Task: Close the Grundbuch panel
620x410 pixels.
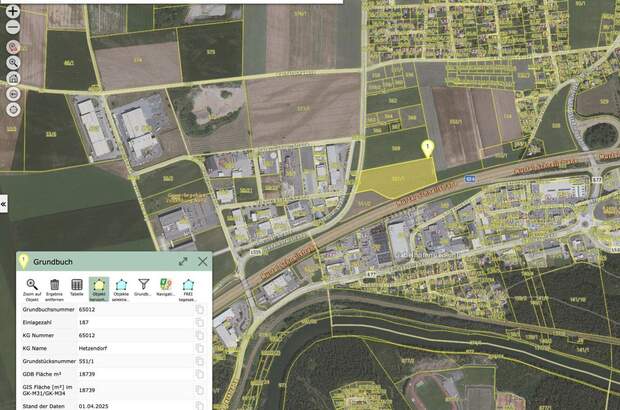Action: [x=203, y=261]
